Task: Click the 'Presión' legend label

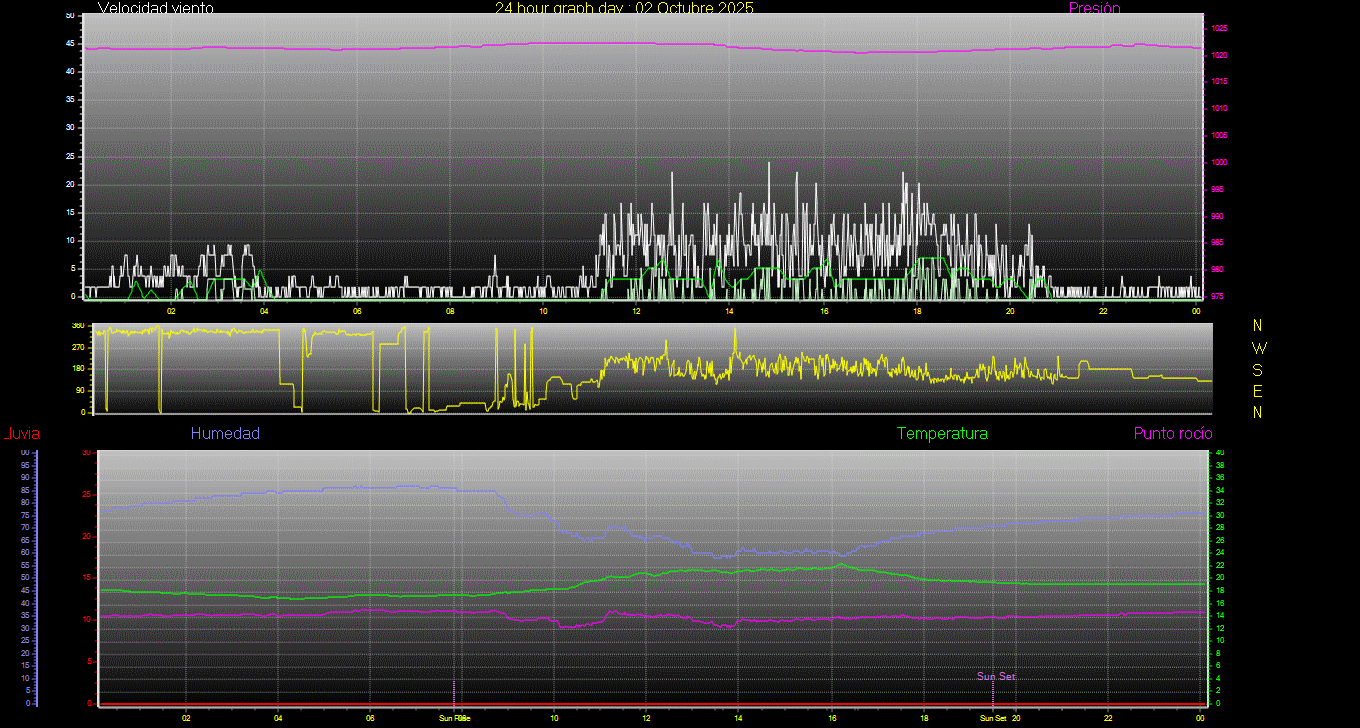Action: 1094,8
